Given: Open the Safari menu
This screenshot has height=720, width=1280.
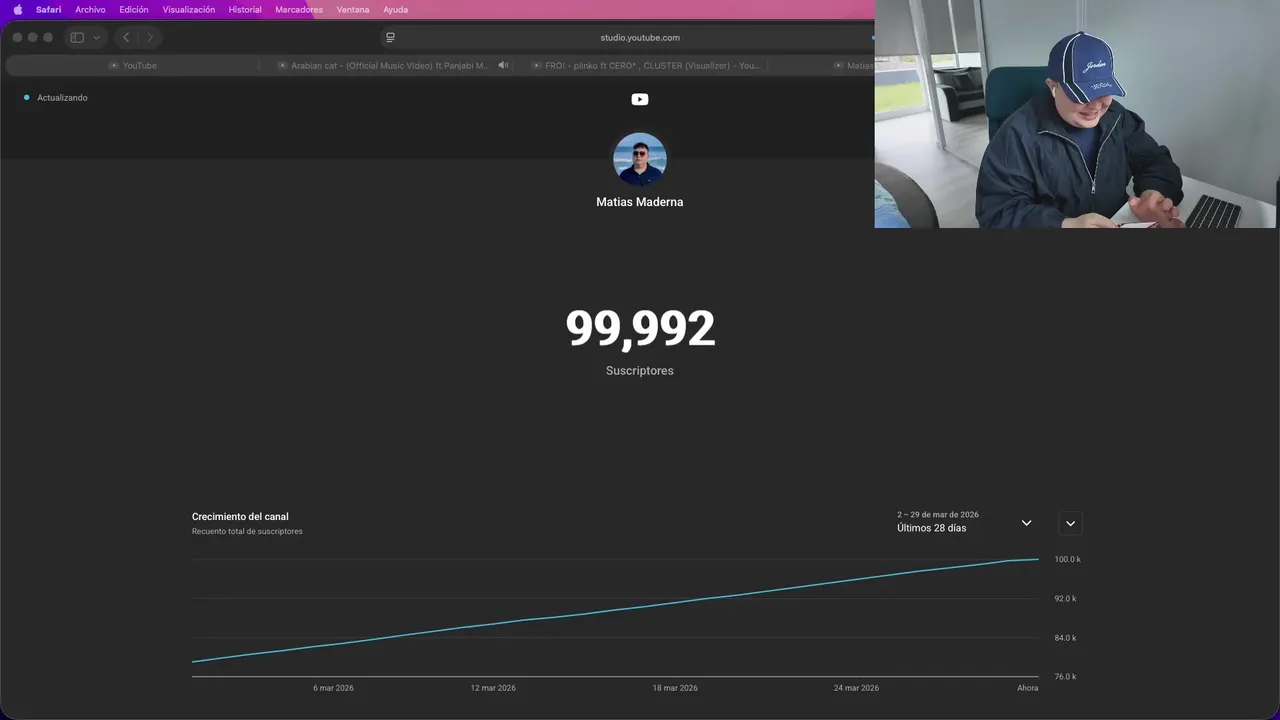Looking at the screenshot, I should click(x=48, y=10).
